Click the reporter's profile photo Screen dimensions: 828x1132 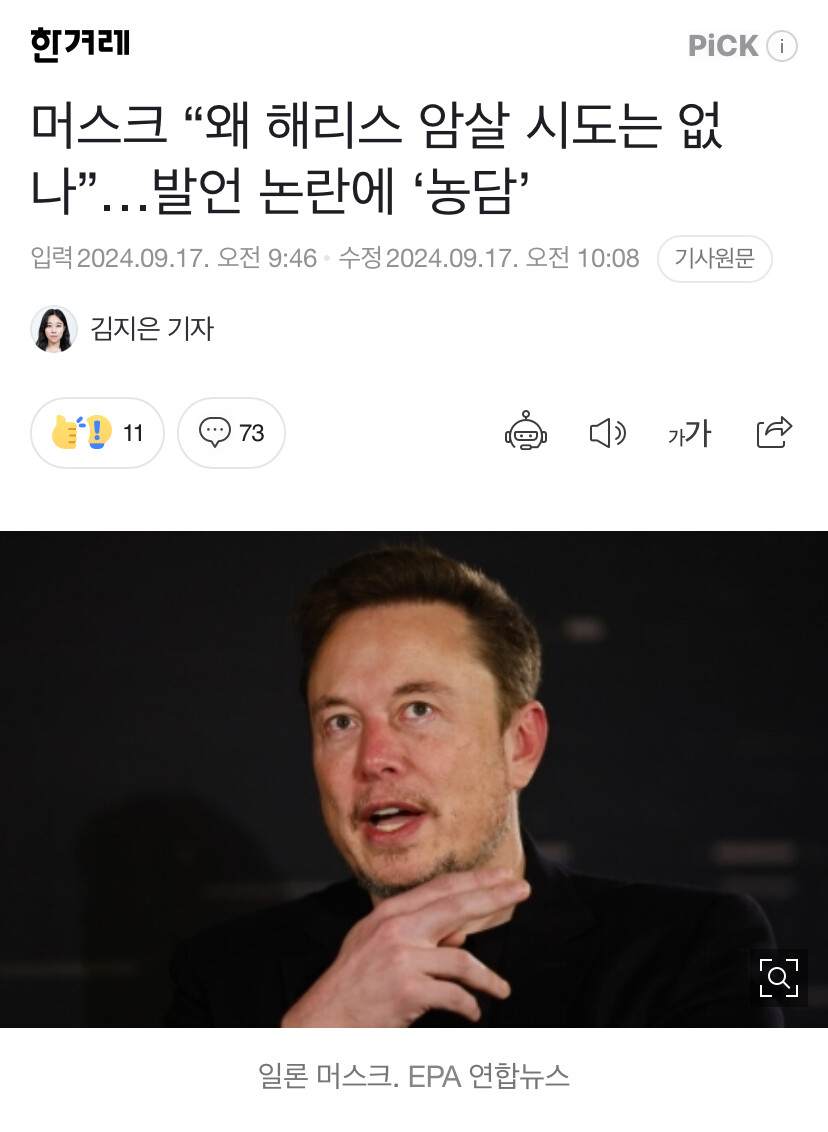(x=53, y=329)
